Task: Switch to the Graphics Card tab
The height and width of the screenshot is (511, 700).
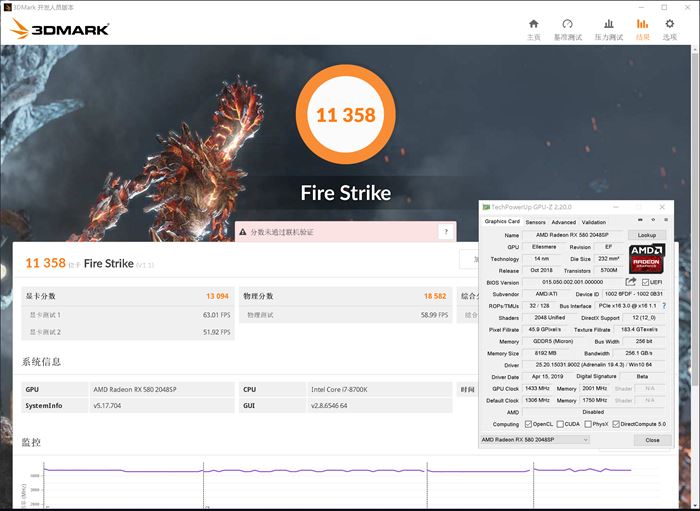Action: 502,221
